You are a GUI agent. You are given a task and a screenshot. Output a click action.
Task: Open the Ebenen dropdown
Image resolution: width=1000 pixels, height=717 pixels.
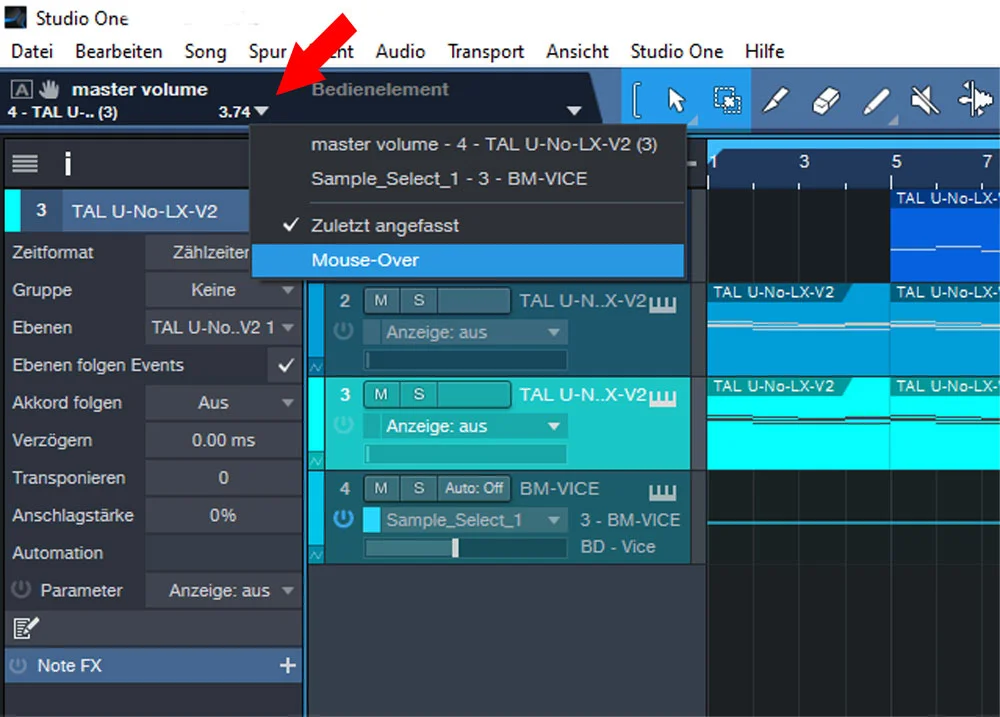tap(223, 328)
